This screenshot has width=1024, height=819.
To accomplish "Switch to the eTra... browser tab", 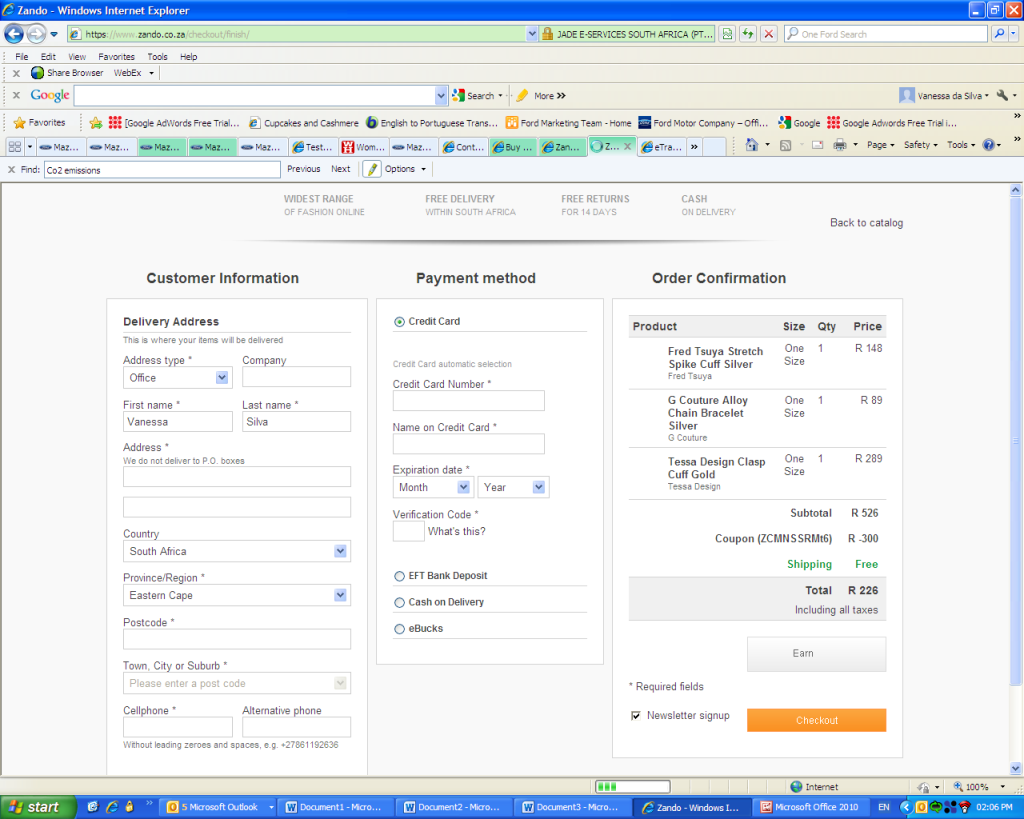I will [x=662, y=147].
